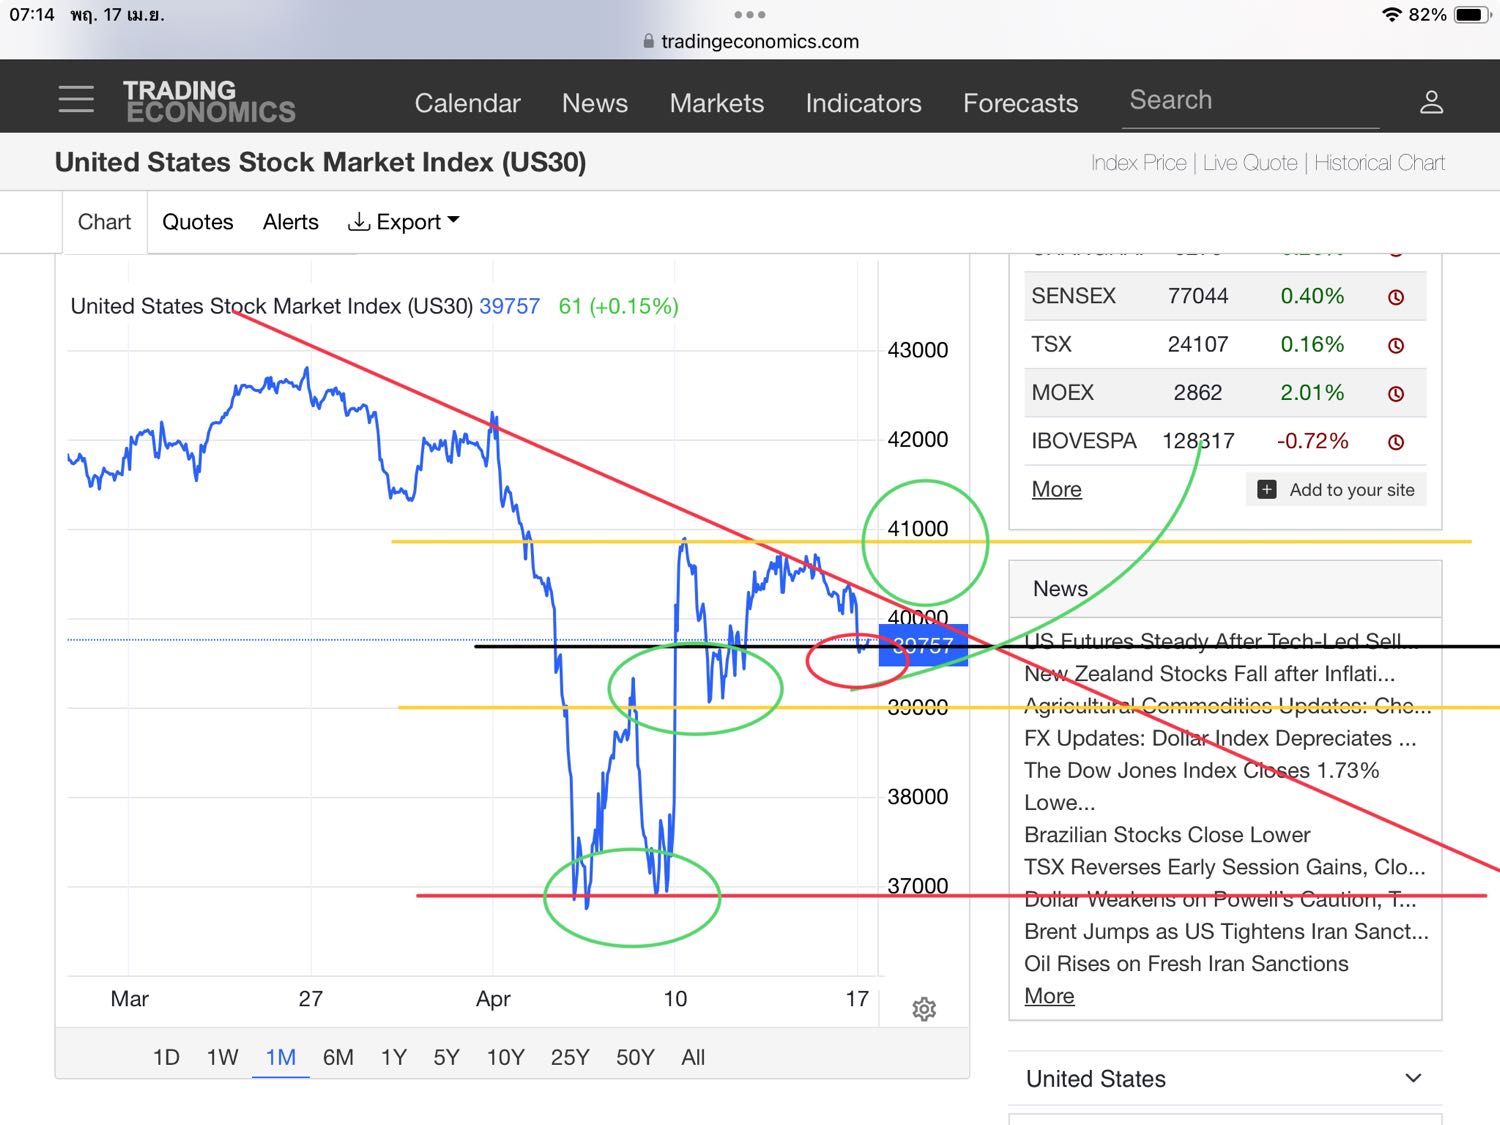This screenshot has height=1125, width=1500.
Task: Expand the United States section
Action: tap(1225, 1079)
